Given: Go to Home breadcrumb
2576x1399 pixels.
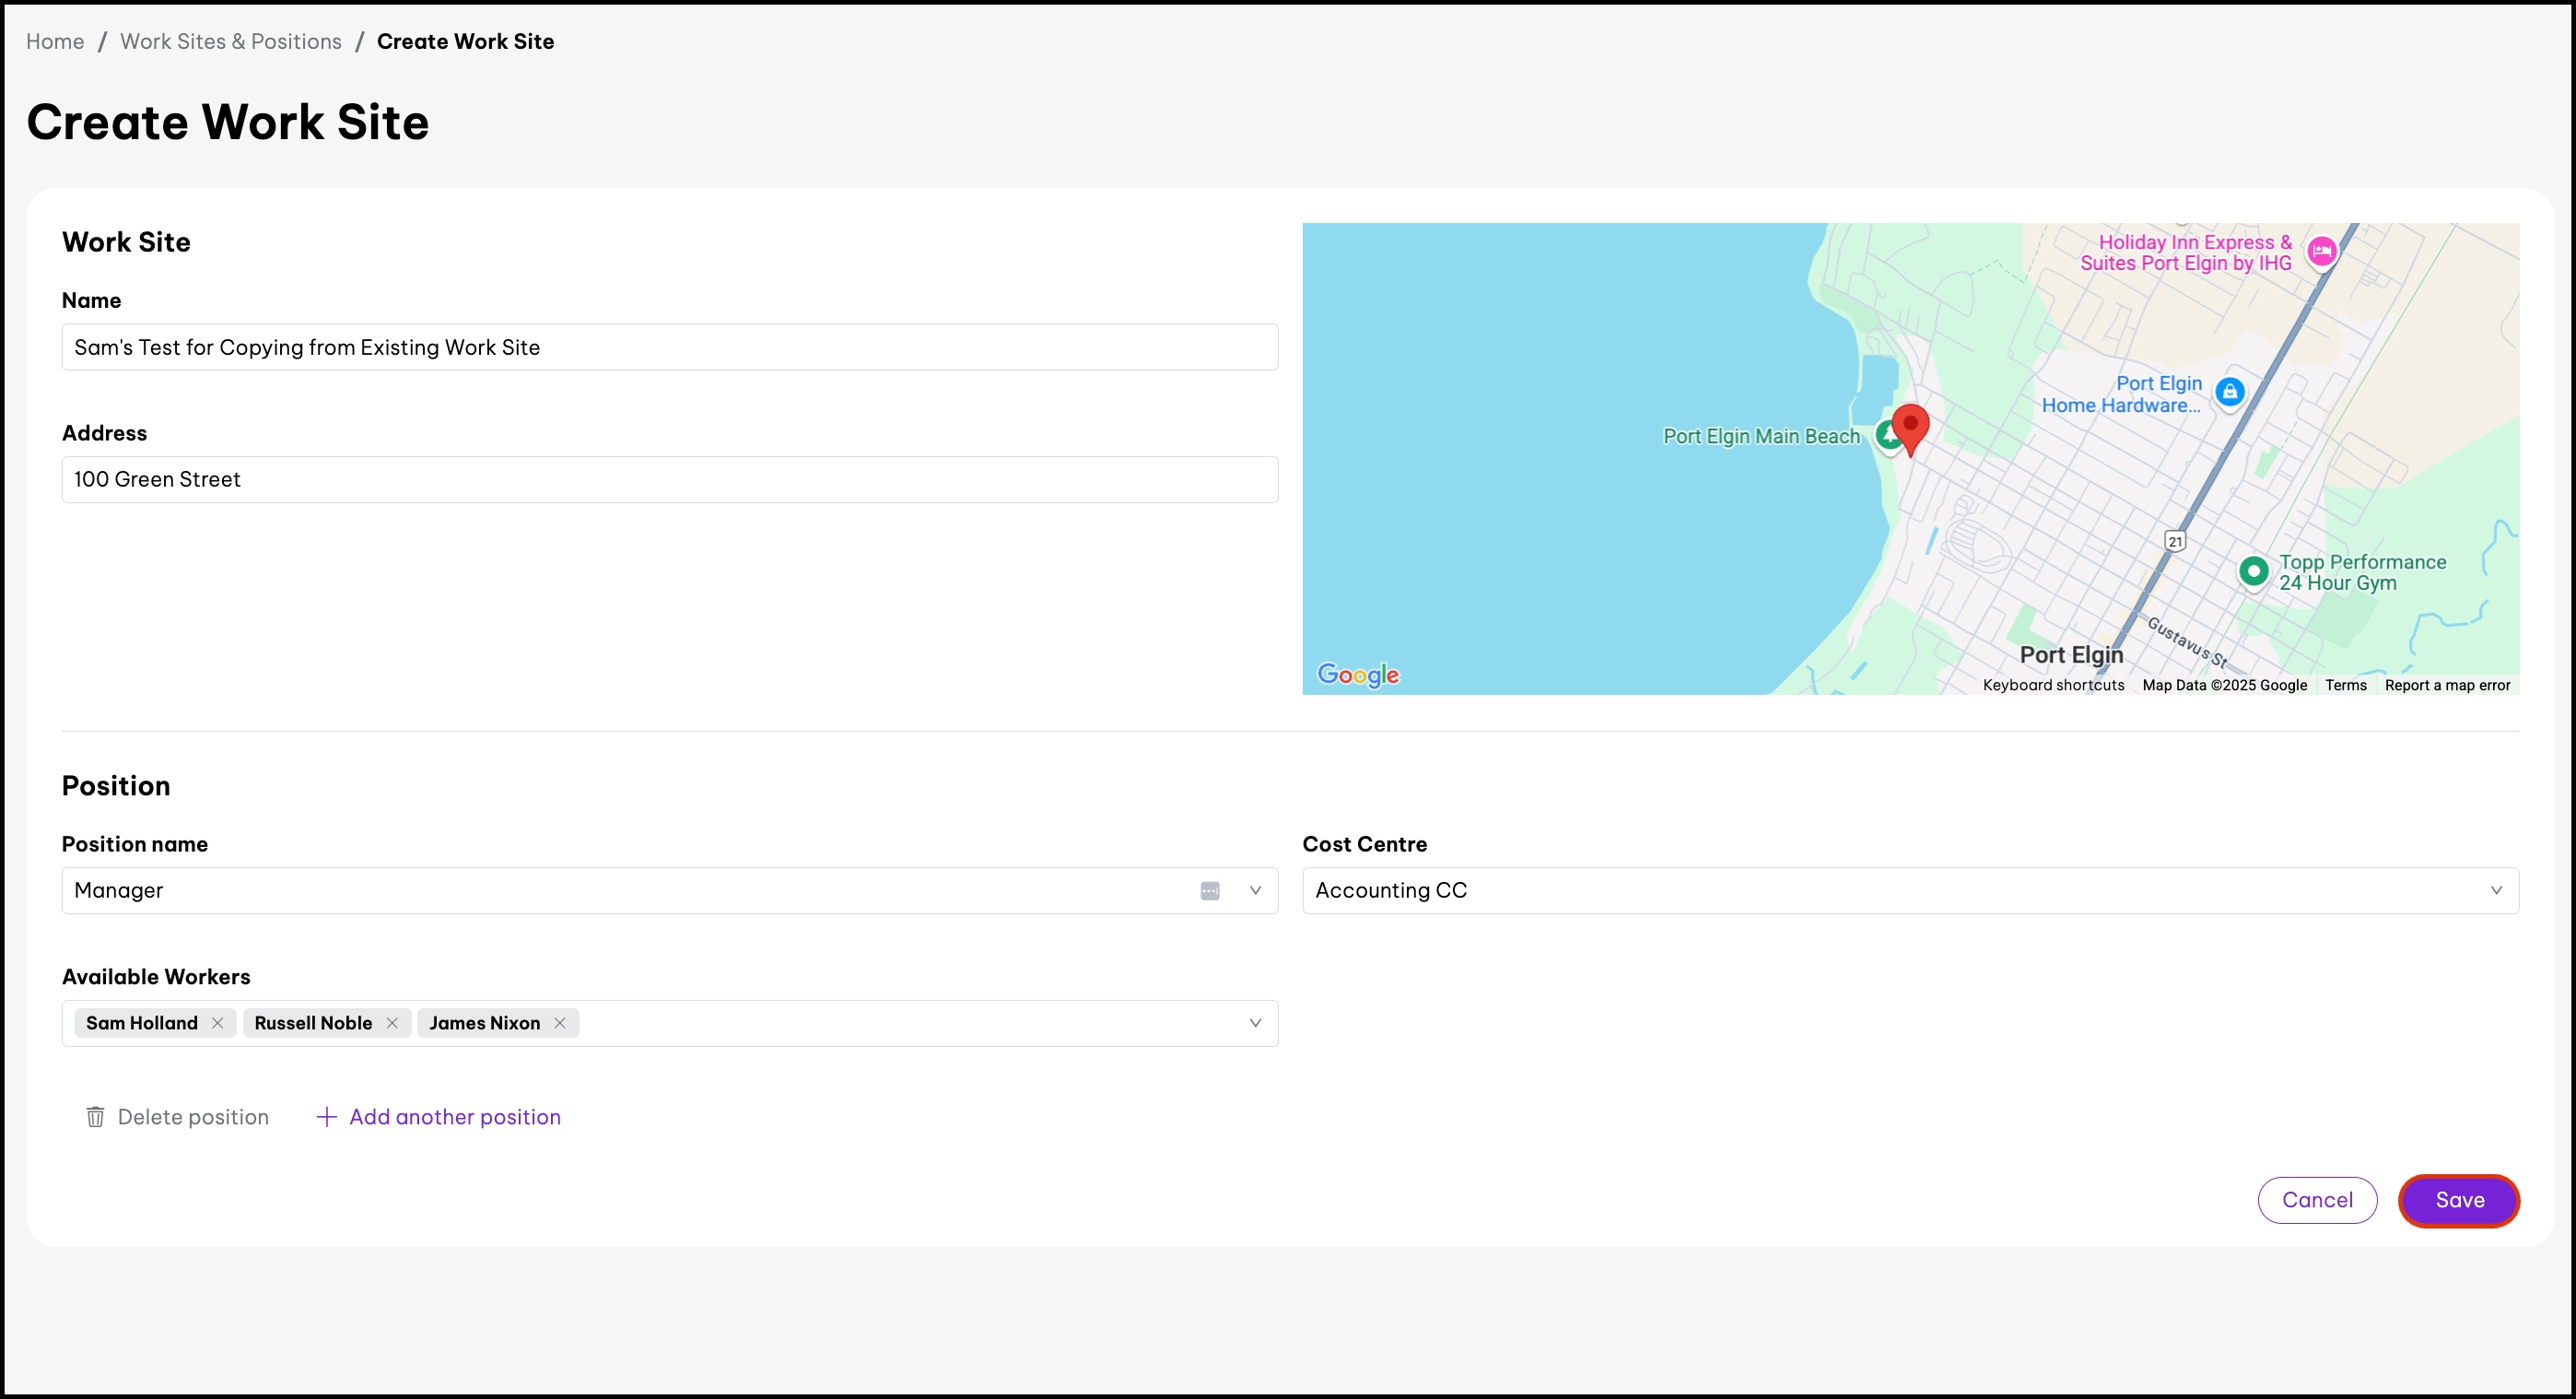Looking at the screenshot, I should click(x=55, y=41).
